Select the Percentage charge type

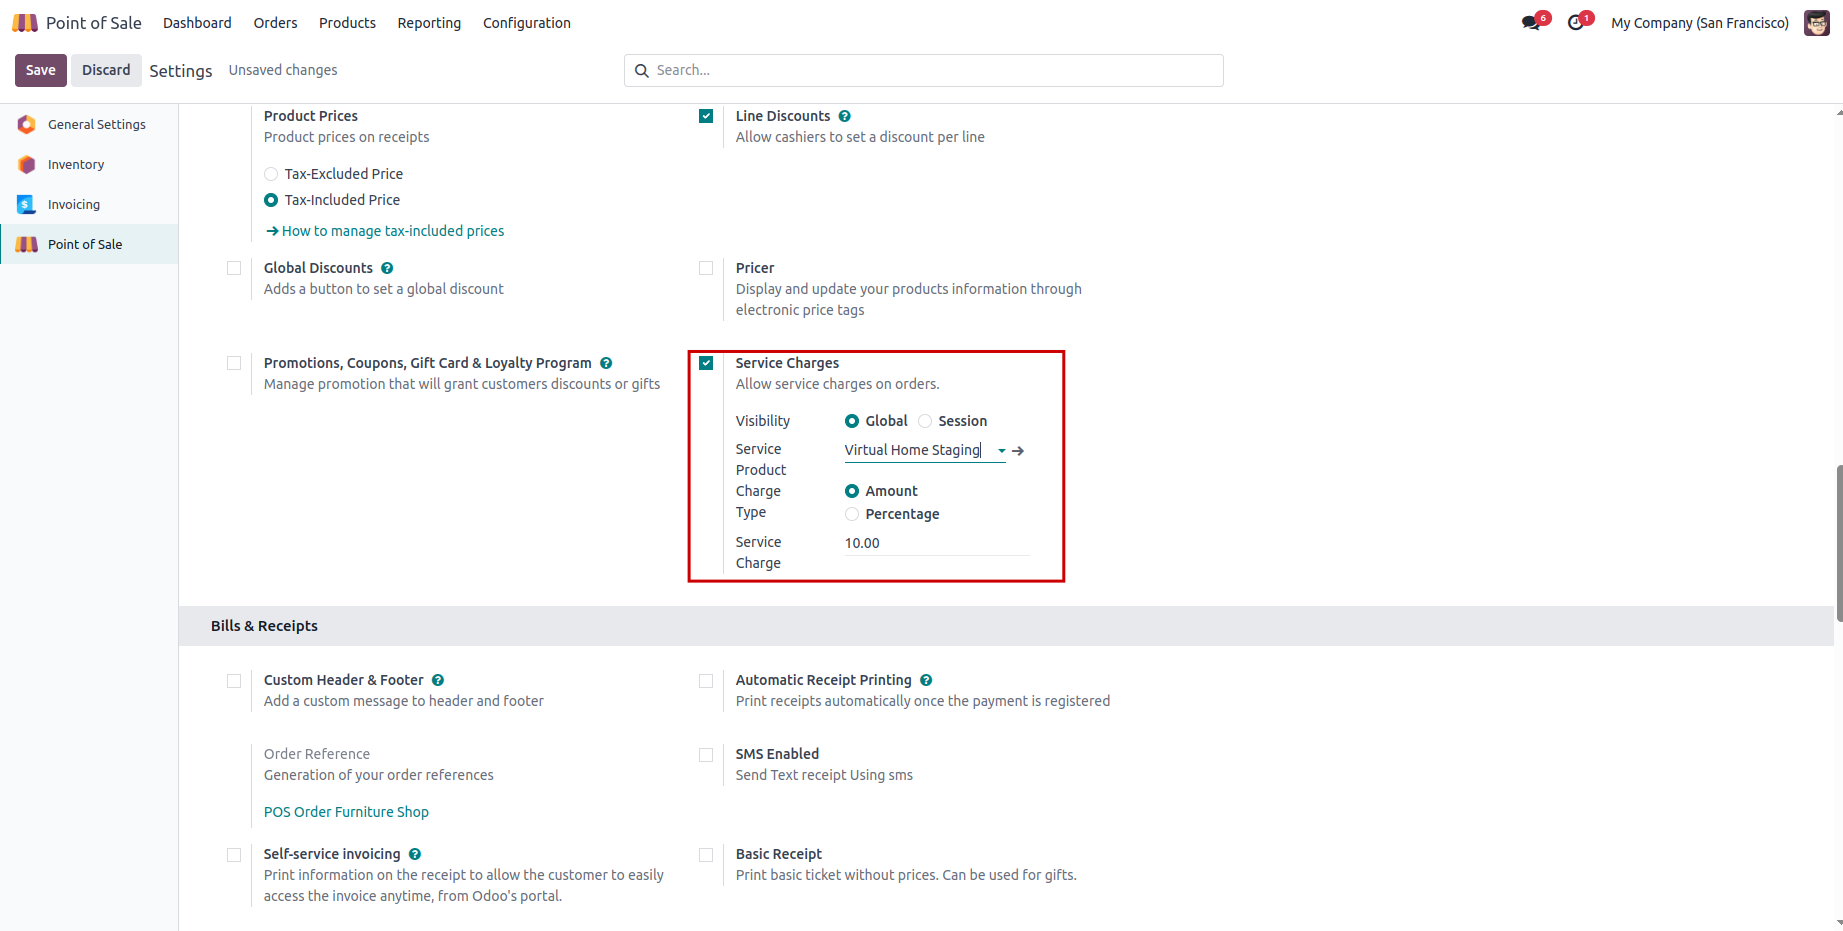852,514
